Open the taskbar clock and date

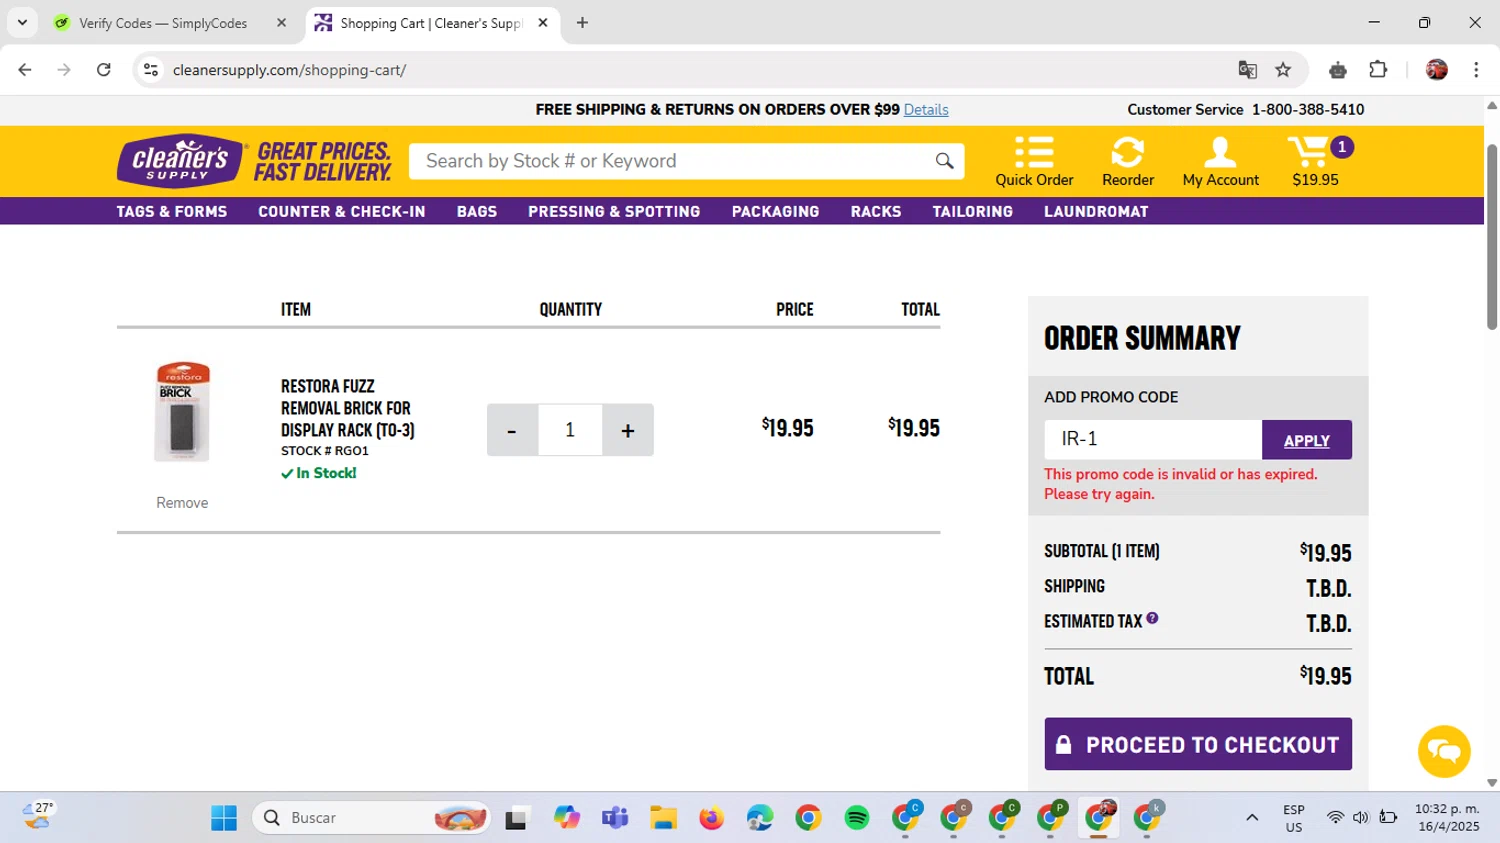click(x=1447, y=818)
